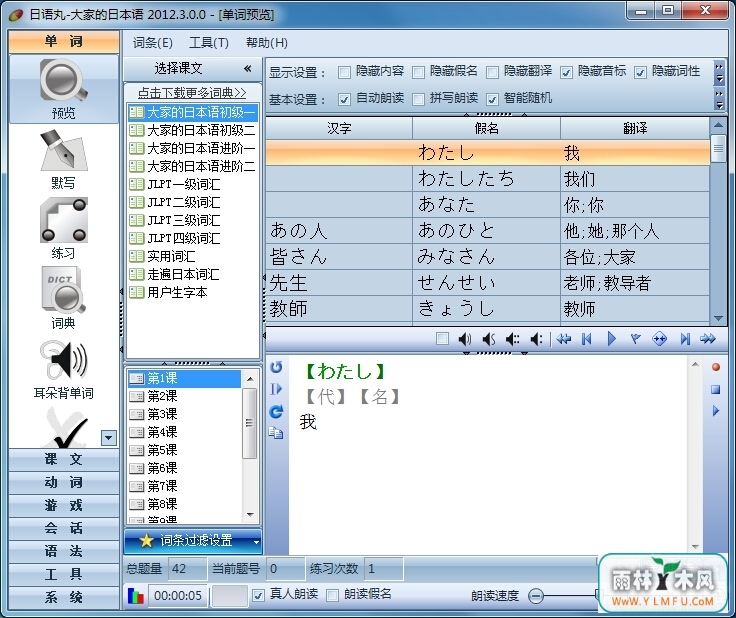Open the 预览 preview magnifier icon
Screen dimensions: 736x618
point(63,81)
